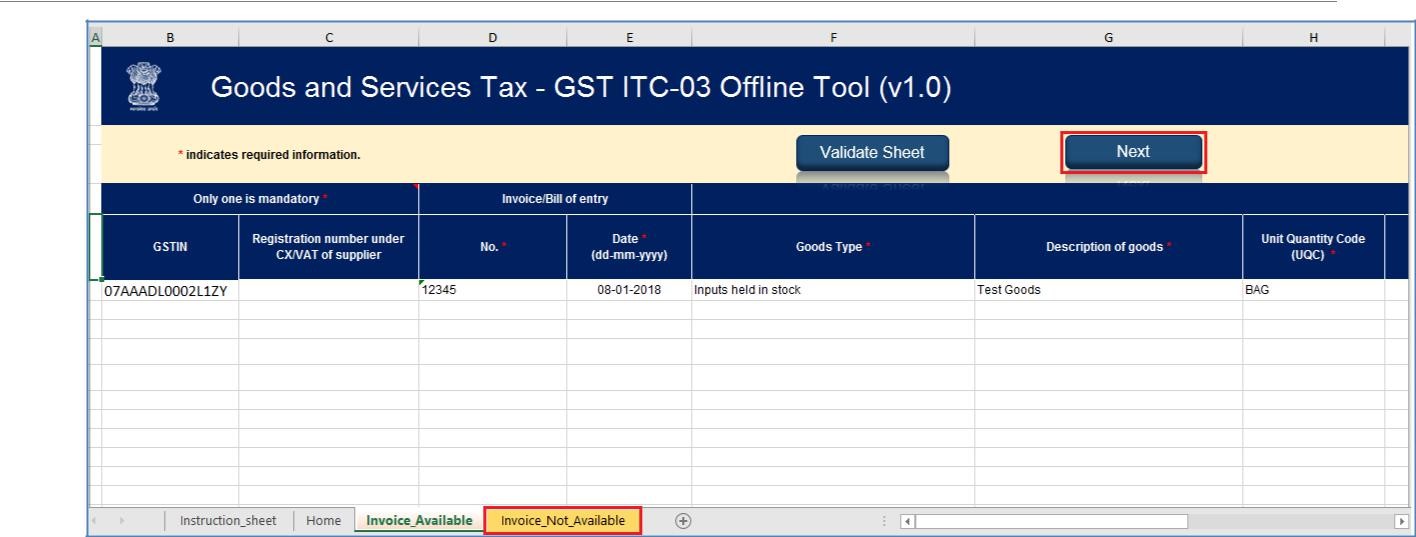Select GSTIN cell 07AAADL0002L1ZY
Screen dimensions: 1416x537
coord(170,291)
